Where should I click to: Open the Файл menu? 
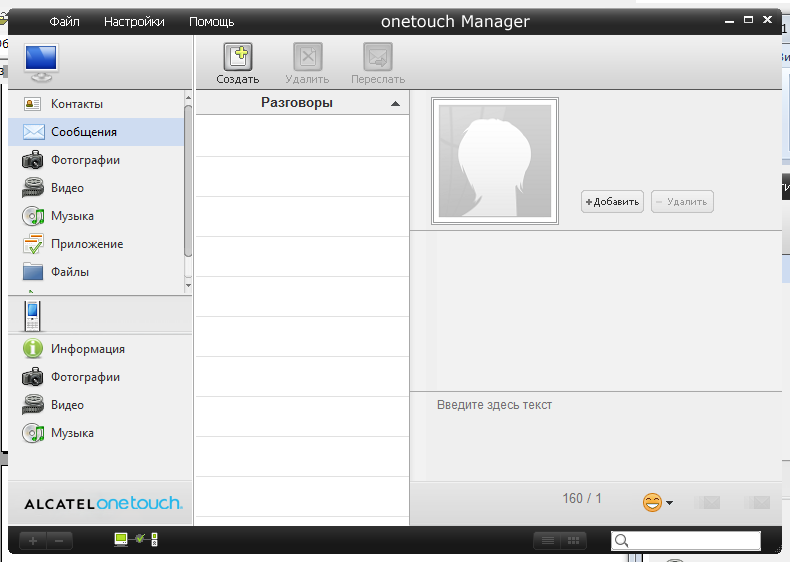[65, 21]
